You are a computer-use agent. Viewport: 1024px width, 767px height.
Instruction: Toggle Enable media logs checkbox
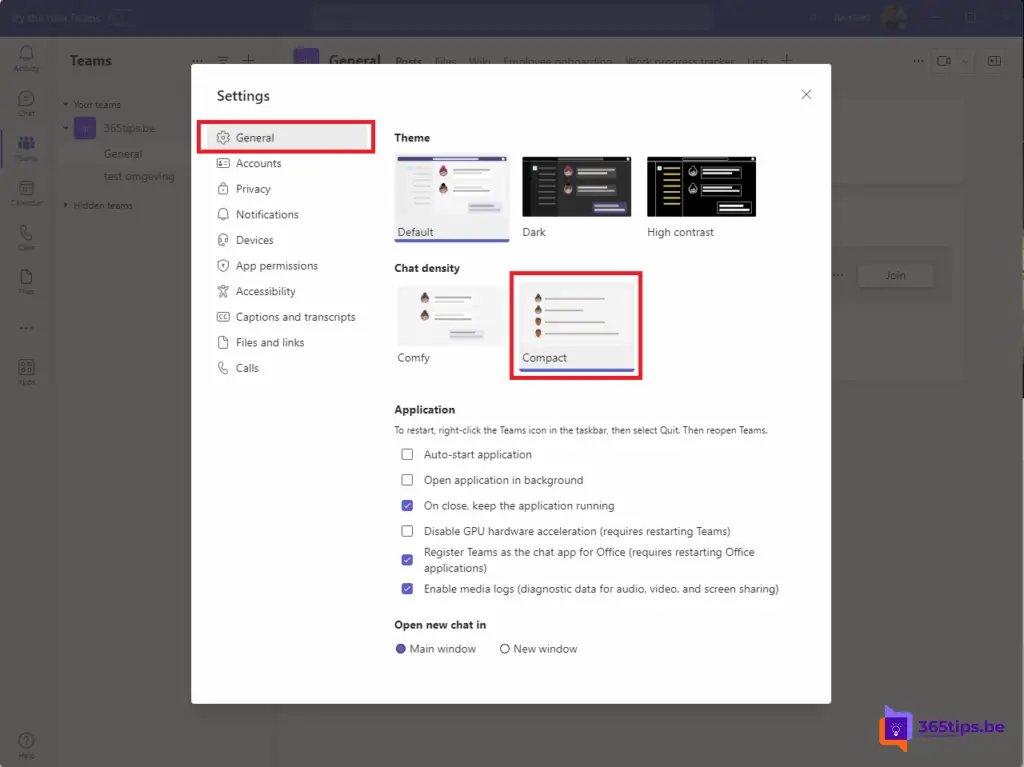coord(408,589)
